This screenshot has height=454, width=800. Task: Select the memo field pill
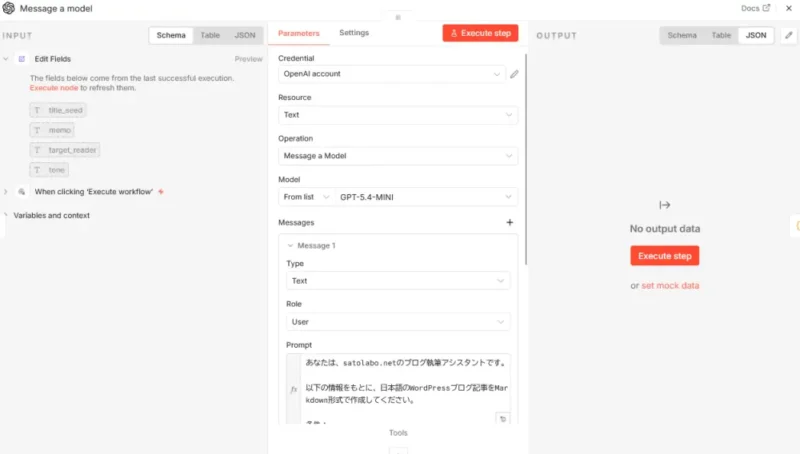coord(52,130)
